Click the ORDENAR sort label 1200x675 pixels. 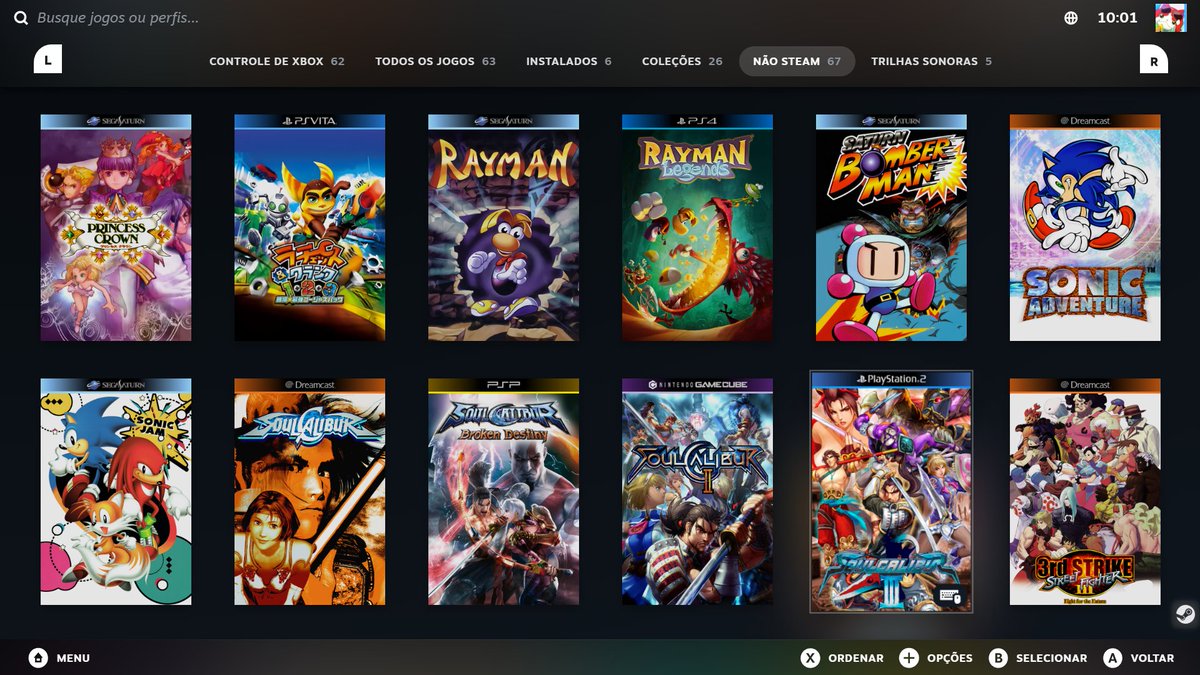pos(856,658)
